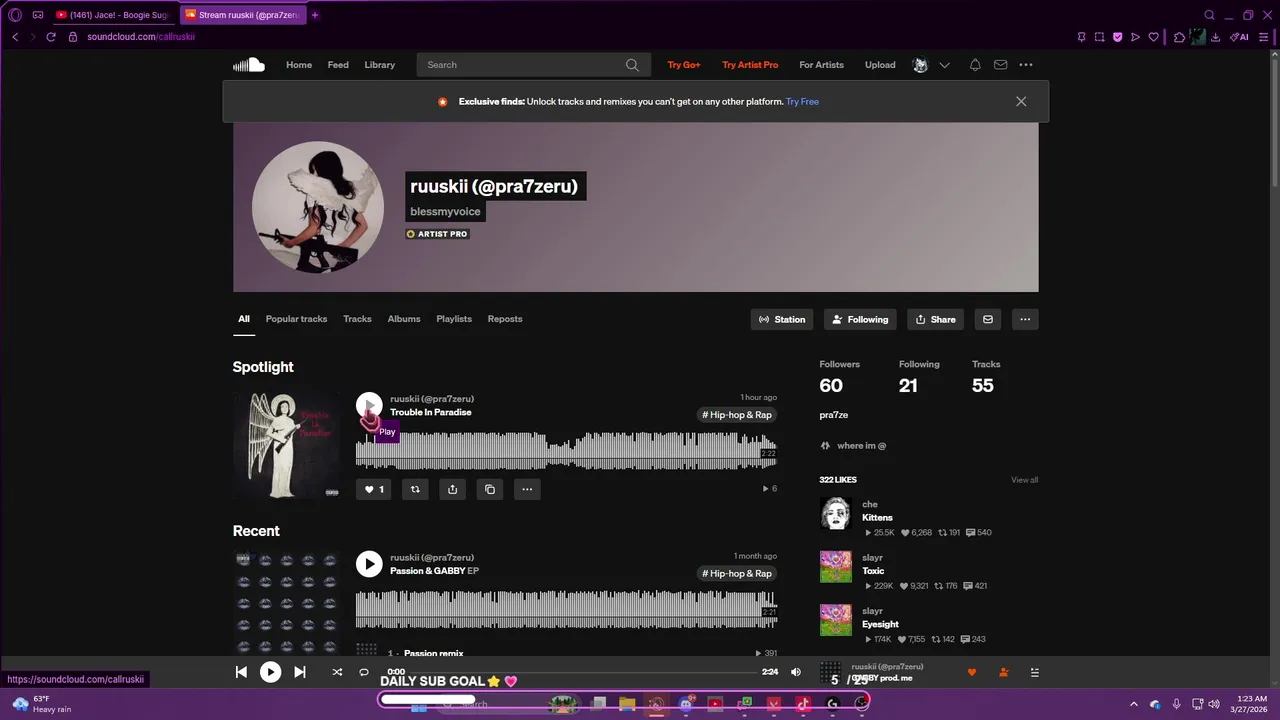Select Passion remix track row
The image size is (1280, 720).
(x=566, y=653)
